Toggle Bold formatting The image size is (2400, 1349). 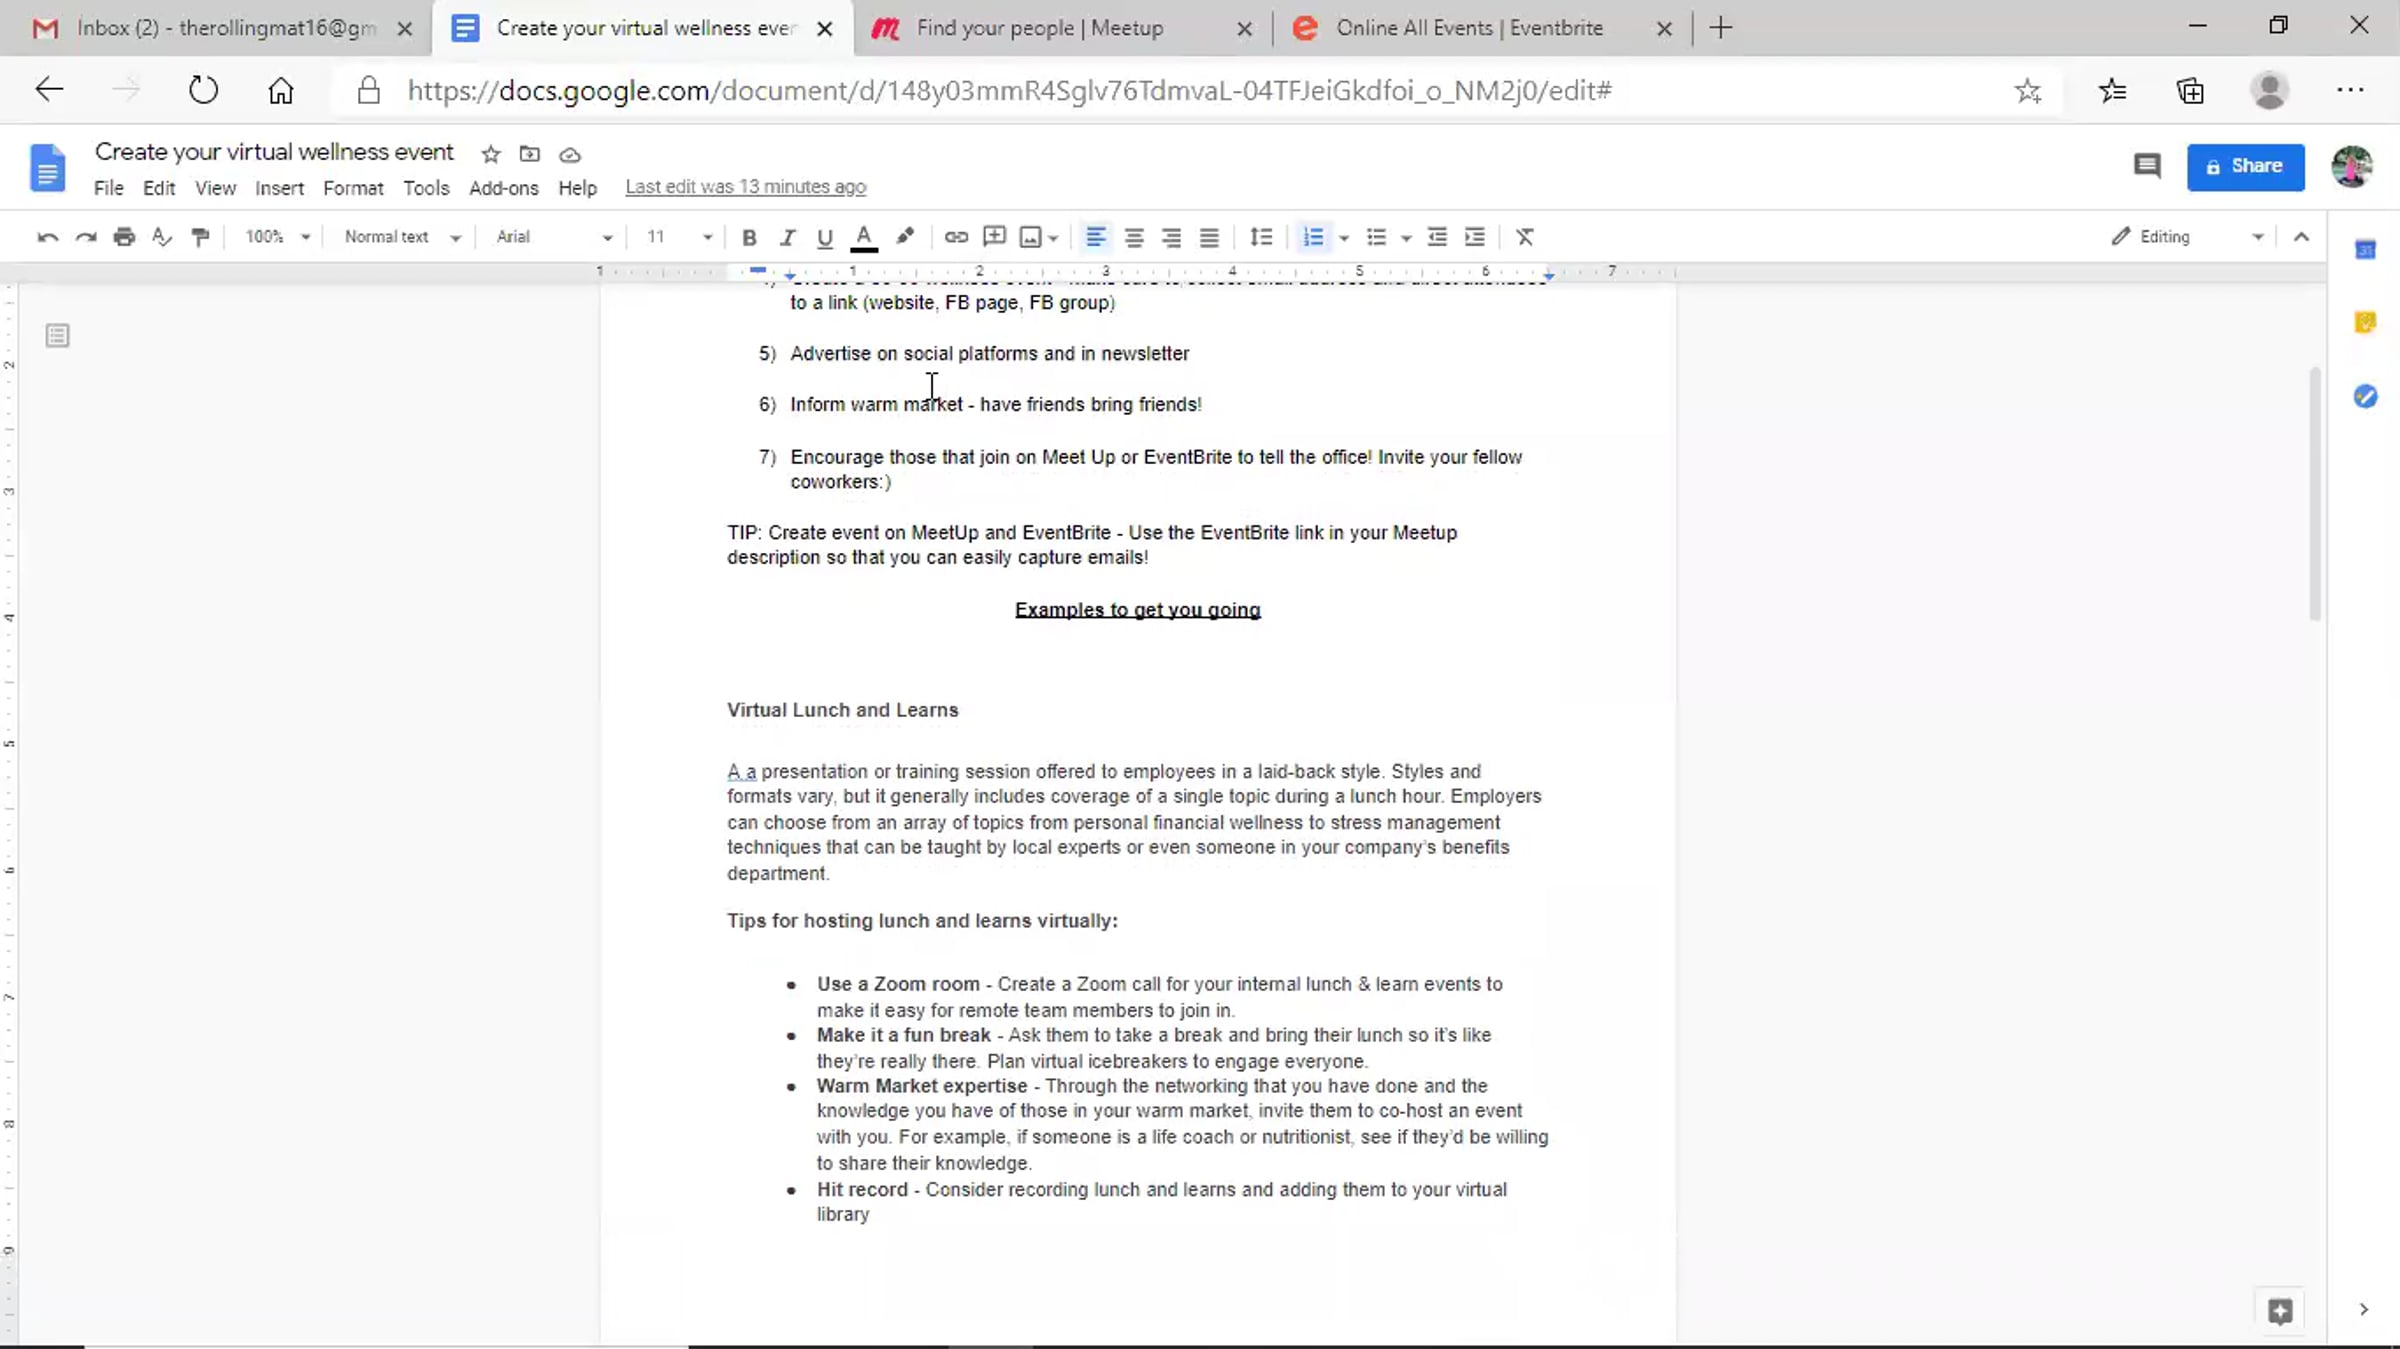click(x=748, y=237)
